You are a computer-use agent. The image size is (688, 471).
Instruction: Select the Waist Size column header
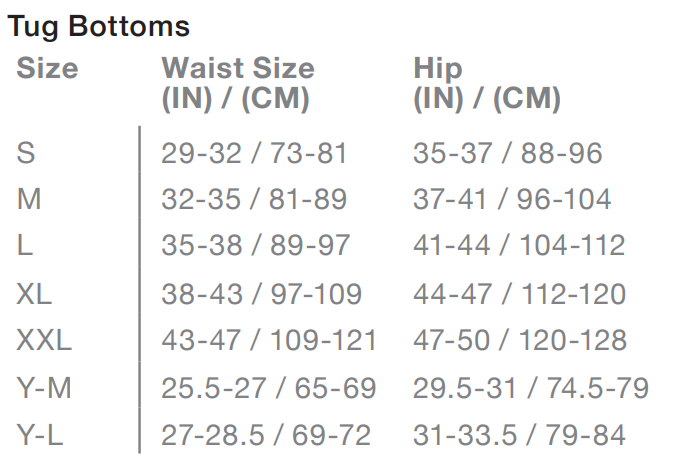point(238,84)
